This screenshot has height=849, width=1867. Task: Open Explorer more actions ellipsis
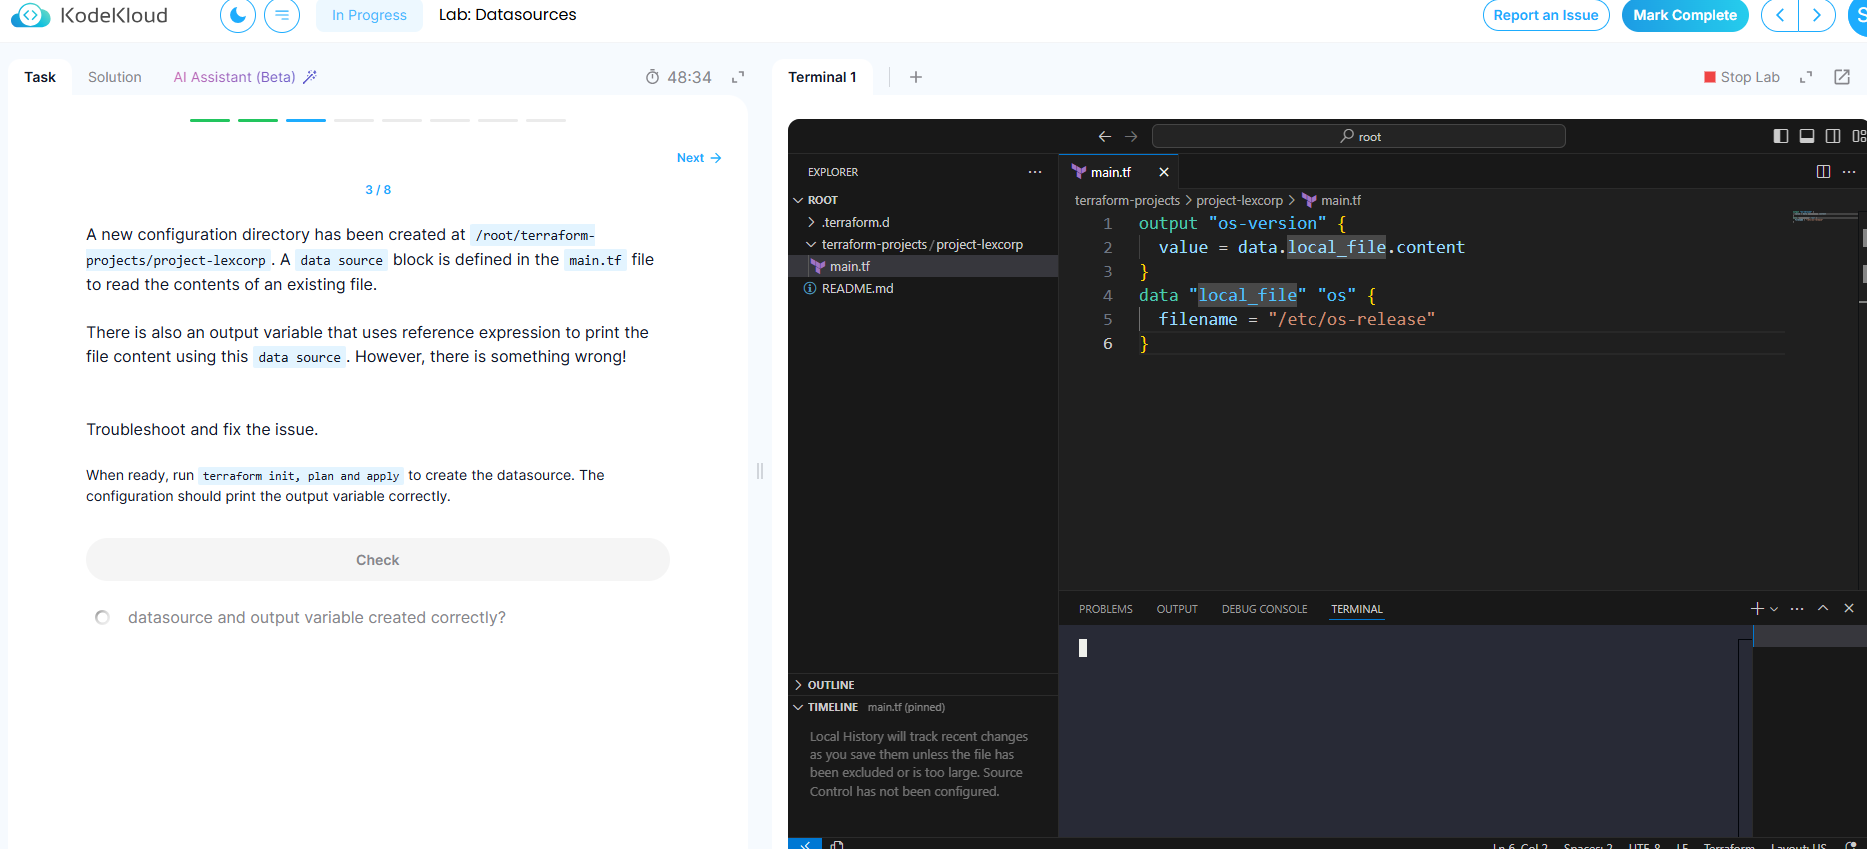[1035, 172]
